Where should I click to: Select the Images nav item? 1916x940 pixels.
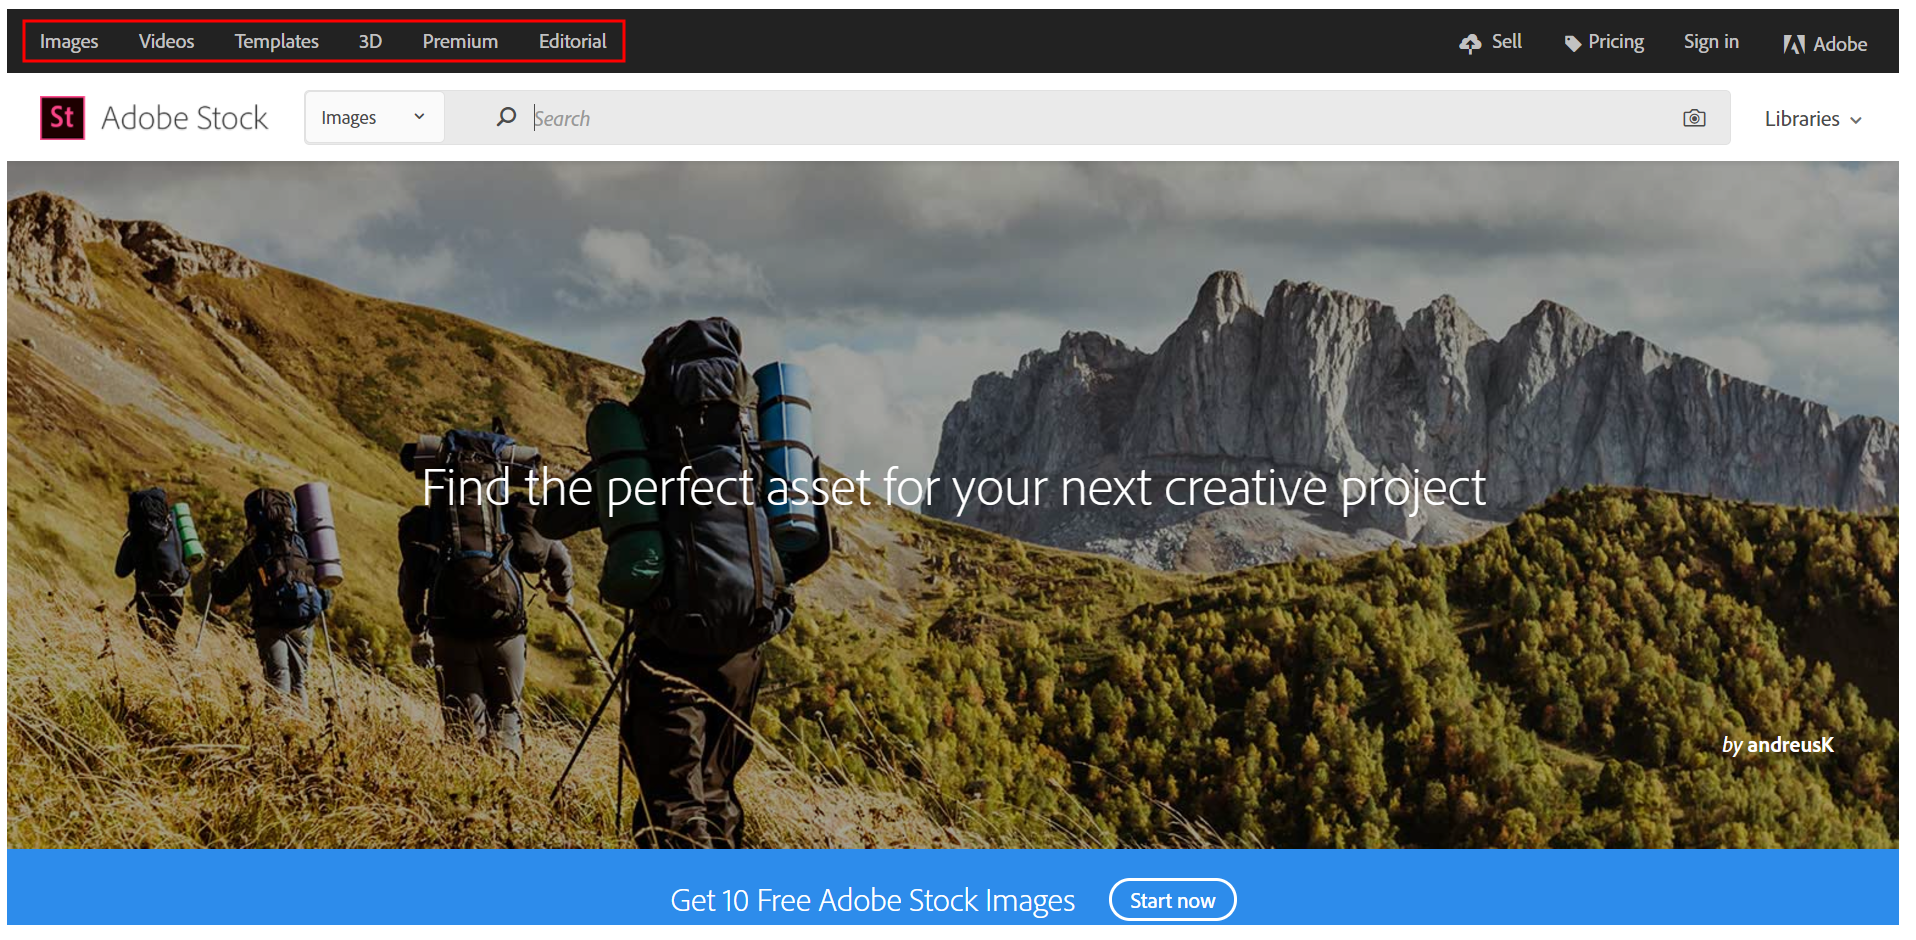pos(68,41)
